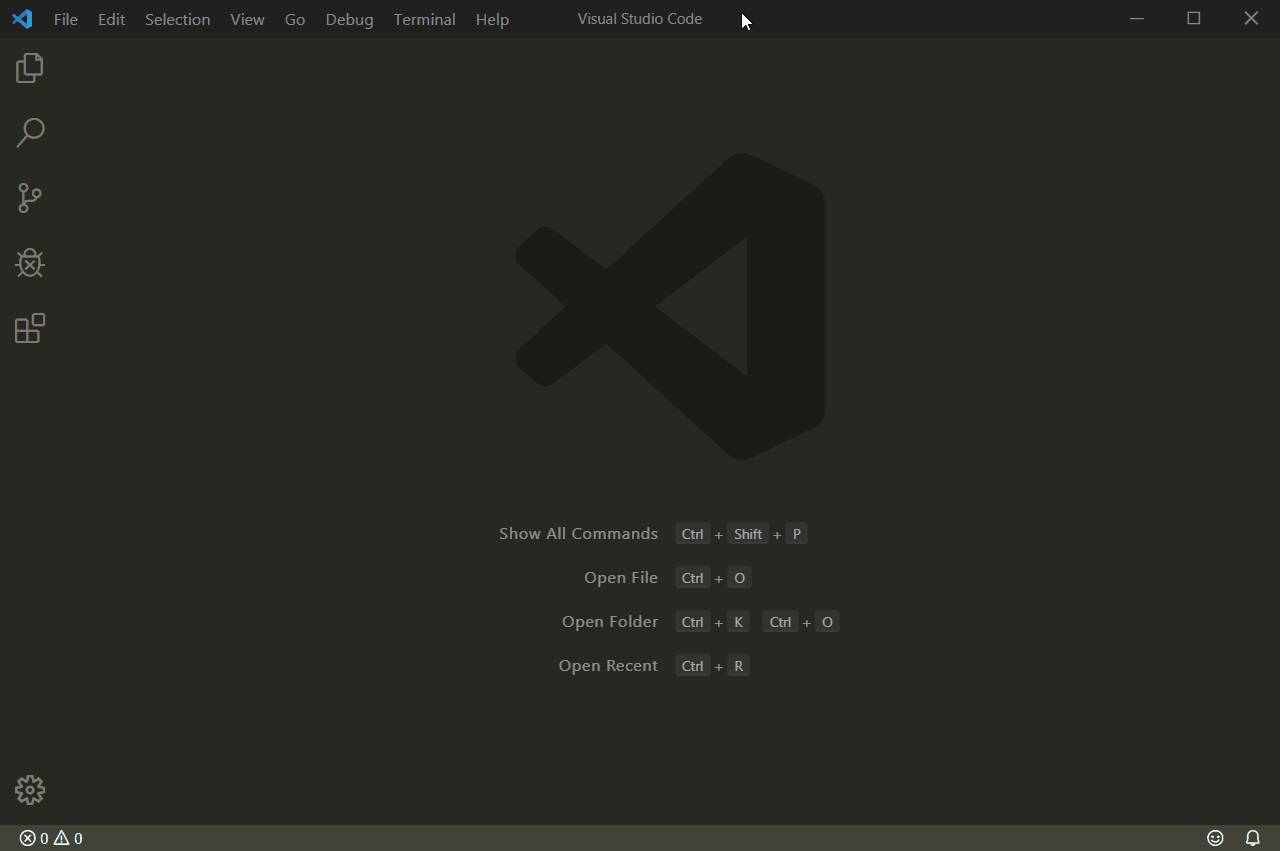The height and width of the screenshot is (851, 1280).
Task: Open the Edit menu
Action: [x=111, y=19]
